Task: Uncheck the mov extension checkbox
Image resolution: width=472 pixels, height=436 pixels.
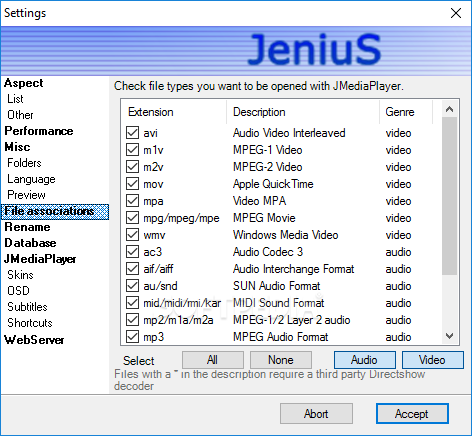Action: pyautogui.click(x=132, y=184)
